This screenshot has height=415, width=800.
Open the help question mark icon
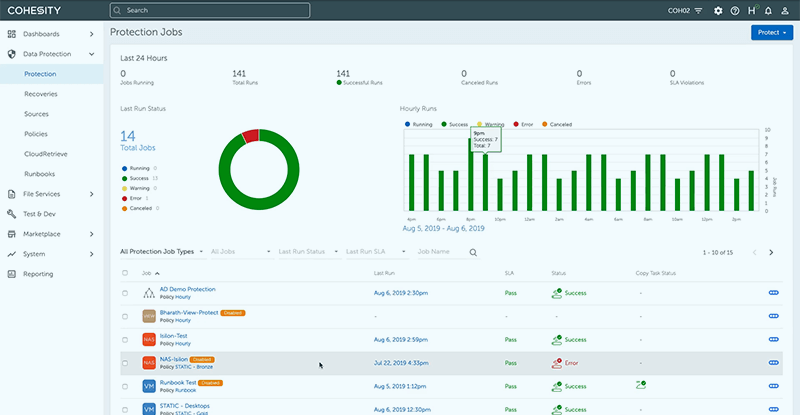click(x=735, y=11)
